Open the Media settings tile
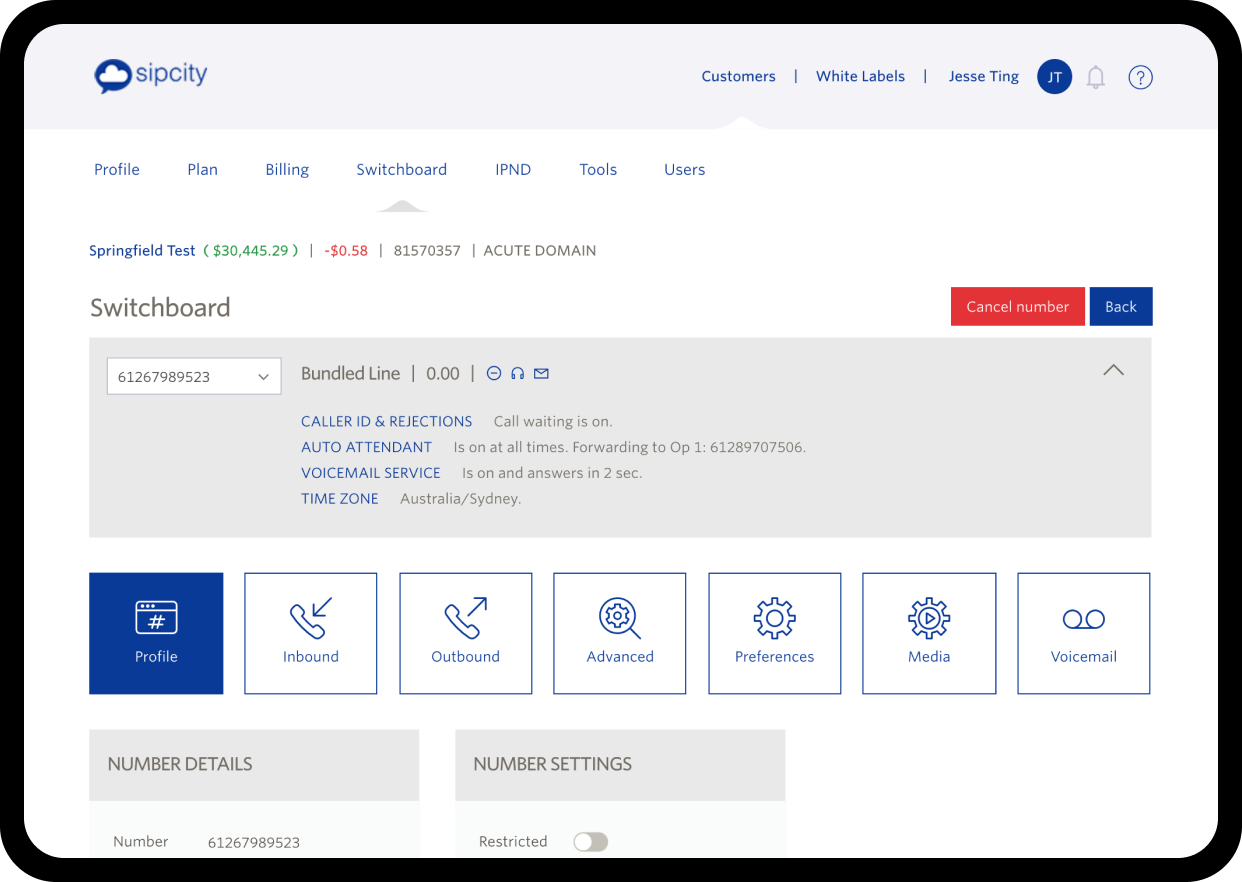 click(929, 633)
